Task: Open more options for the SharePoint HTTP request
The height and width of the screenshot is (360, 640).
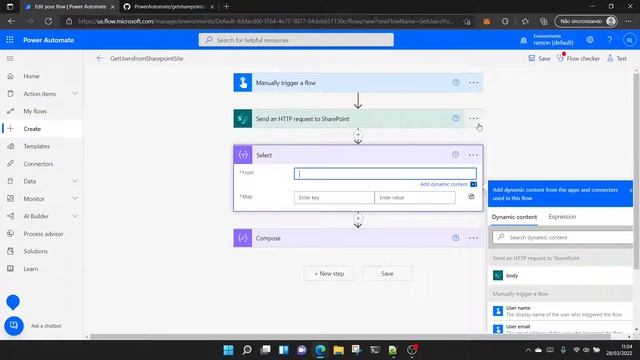Action: pyautogui.click(x=473, y=118)
